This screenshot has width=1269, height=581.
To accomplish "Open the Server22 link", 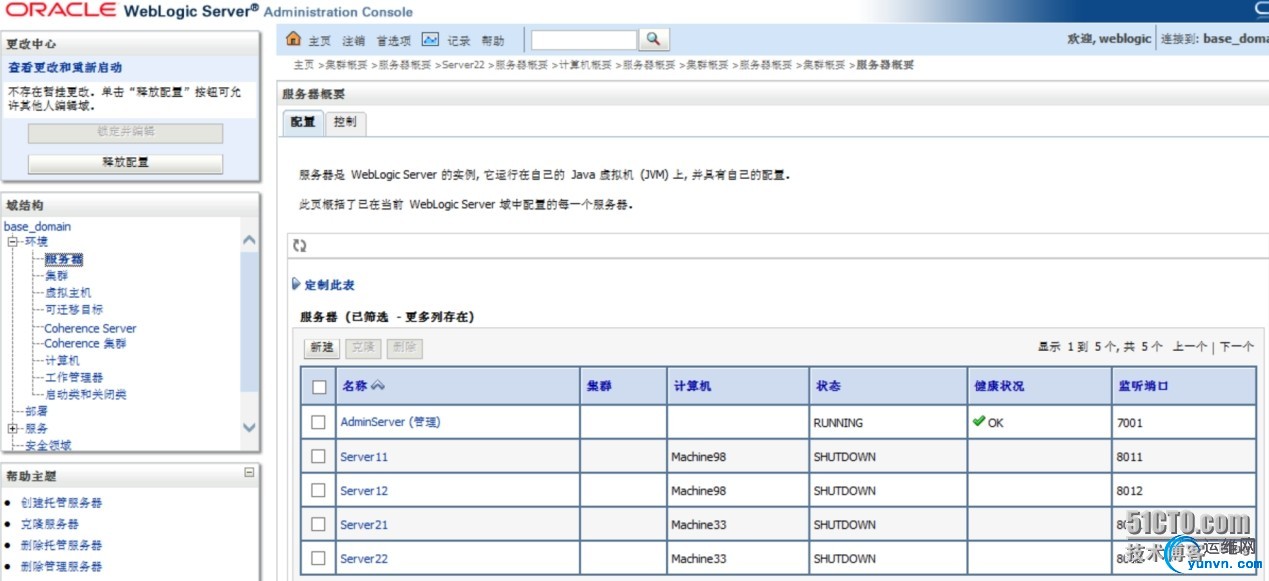I will tap(364, 558).
